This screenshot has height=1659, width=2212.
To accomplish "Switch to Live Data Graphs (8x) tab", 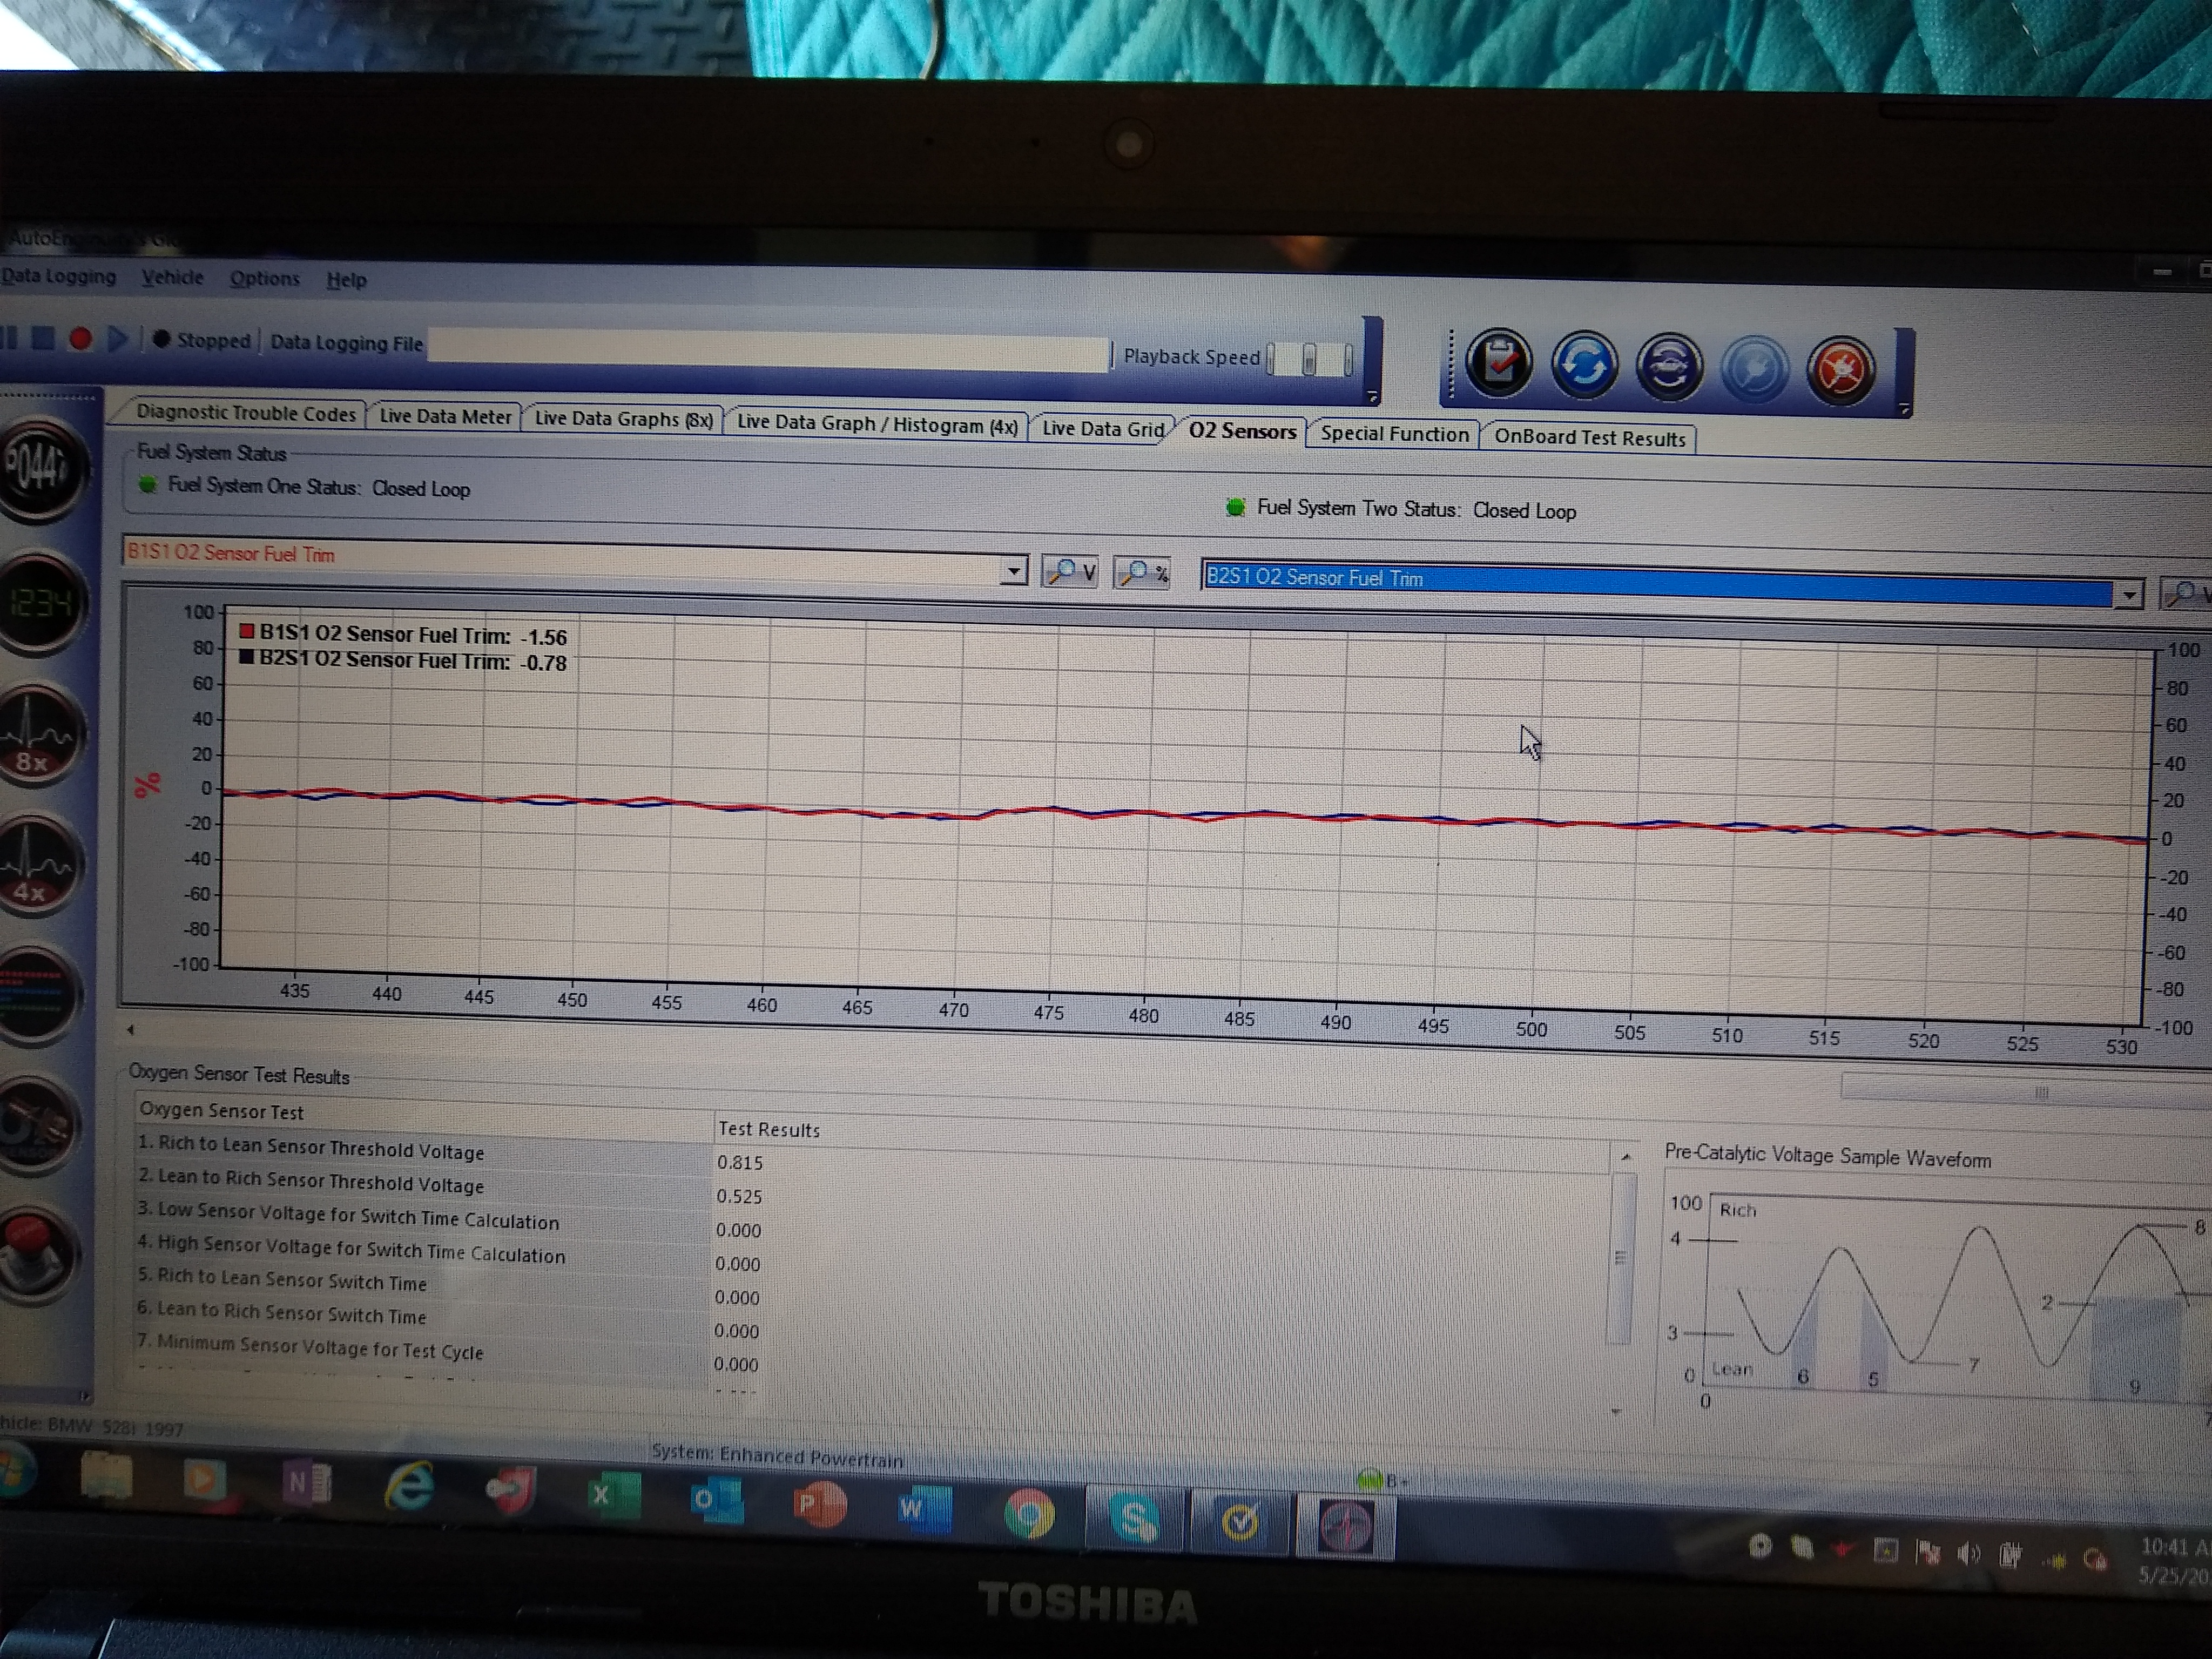I will (x=623, y=419).
